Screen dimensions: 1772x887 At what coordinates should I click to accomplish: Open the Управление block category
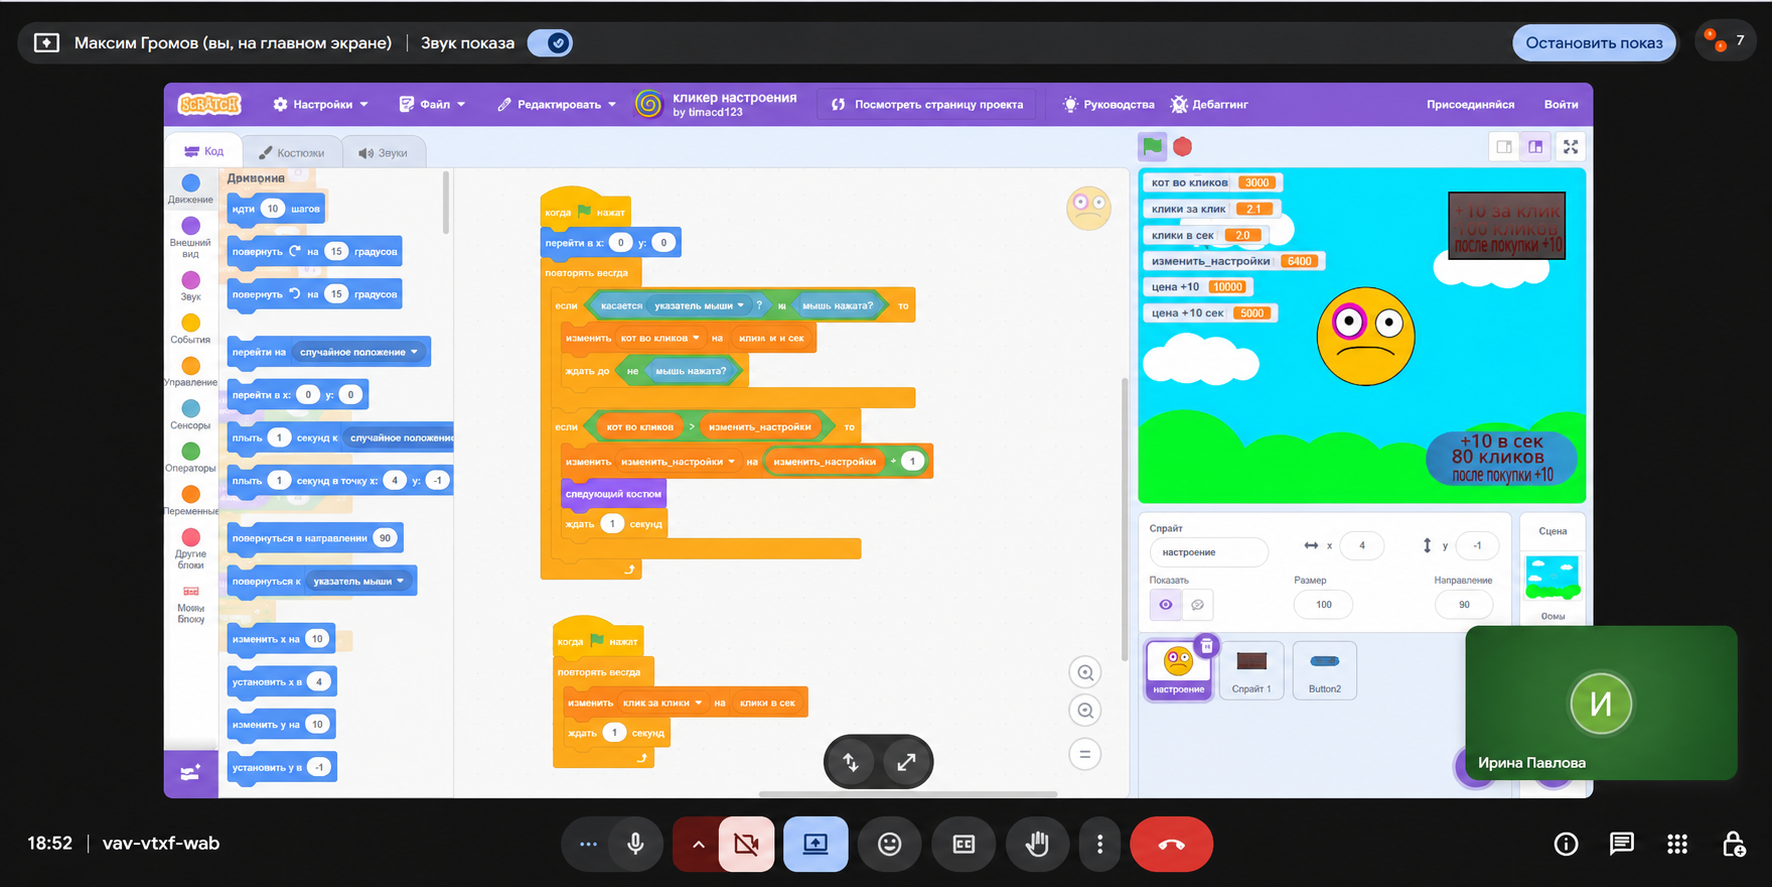pyautogui.click(x=191, y=372)
